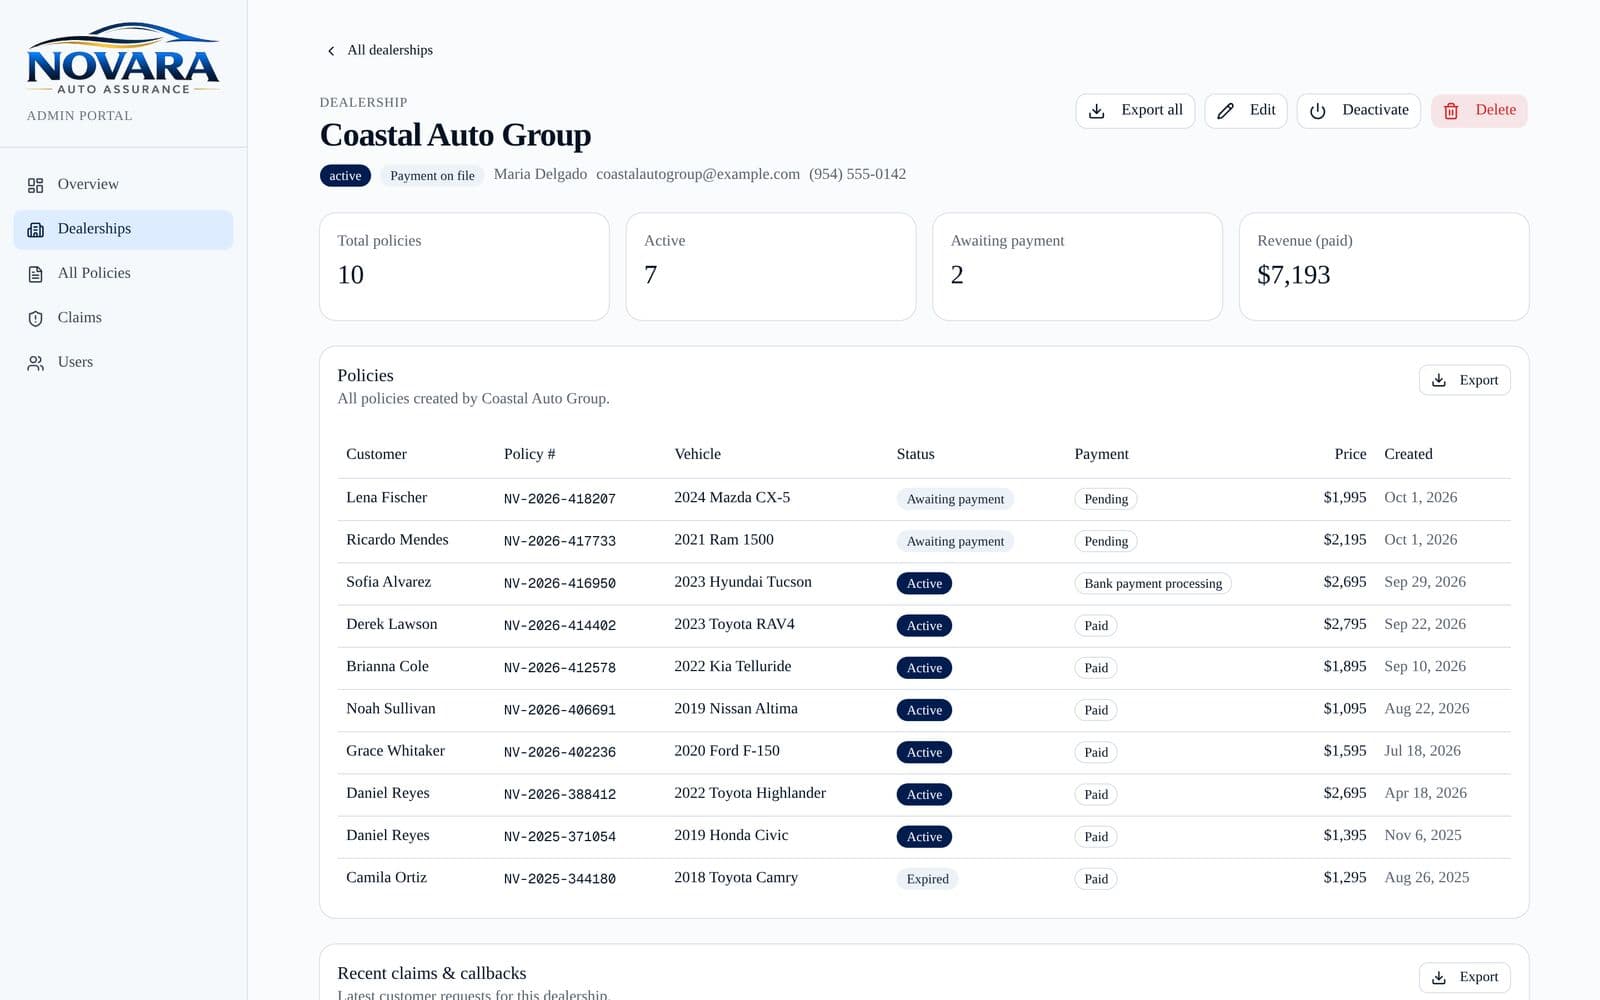
Task: Click the active dealership status badge
Action: [x=345, y=176]
